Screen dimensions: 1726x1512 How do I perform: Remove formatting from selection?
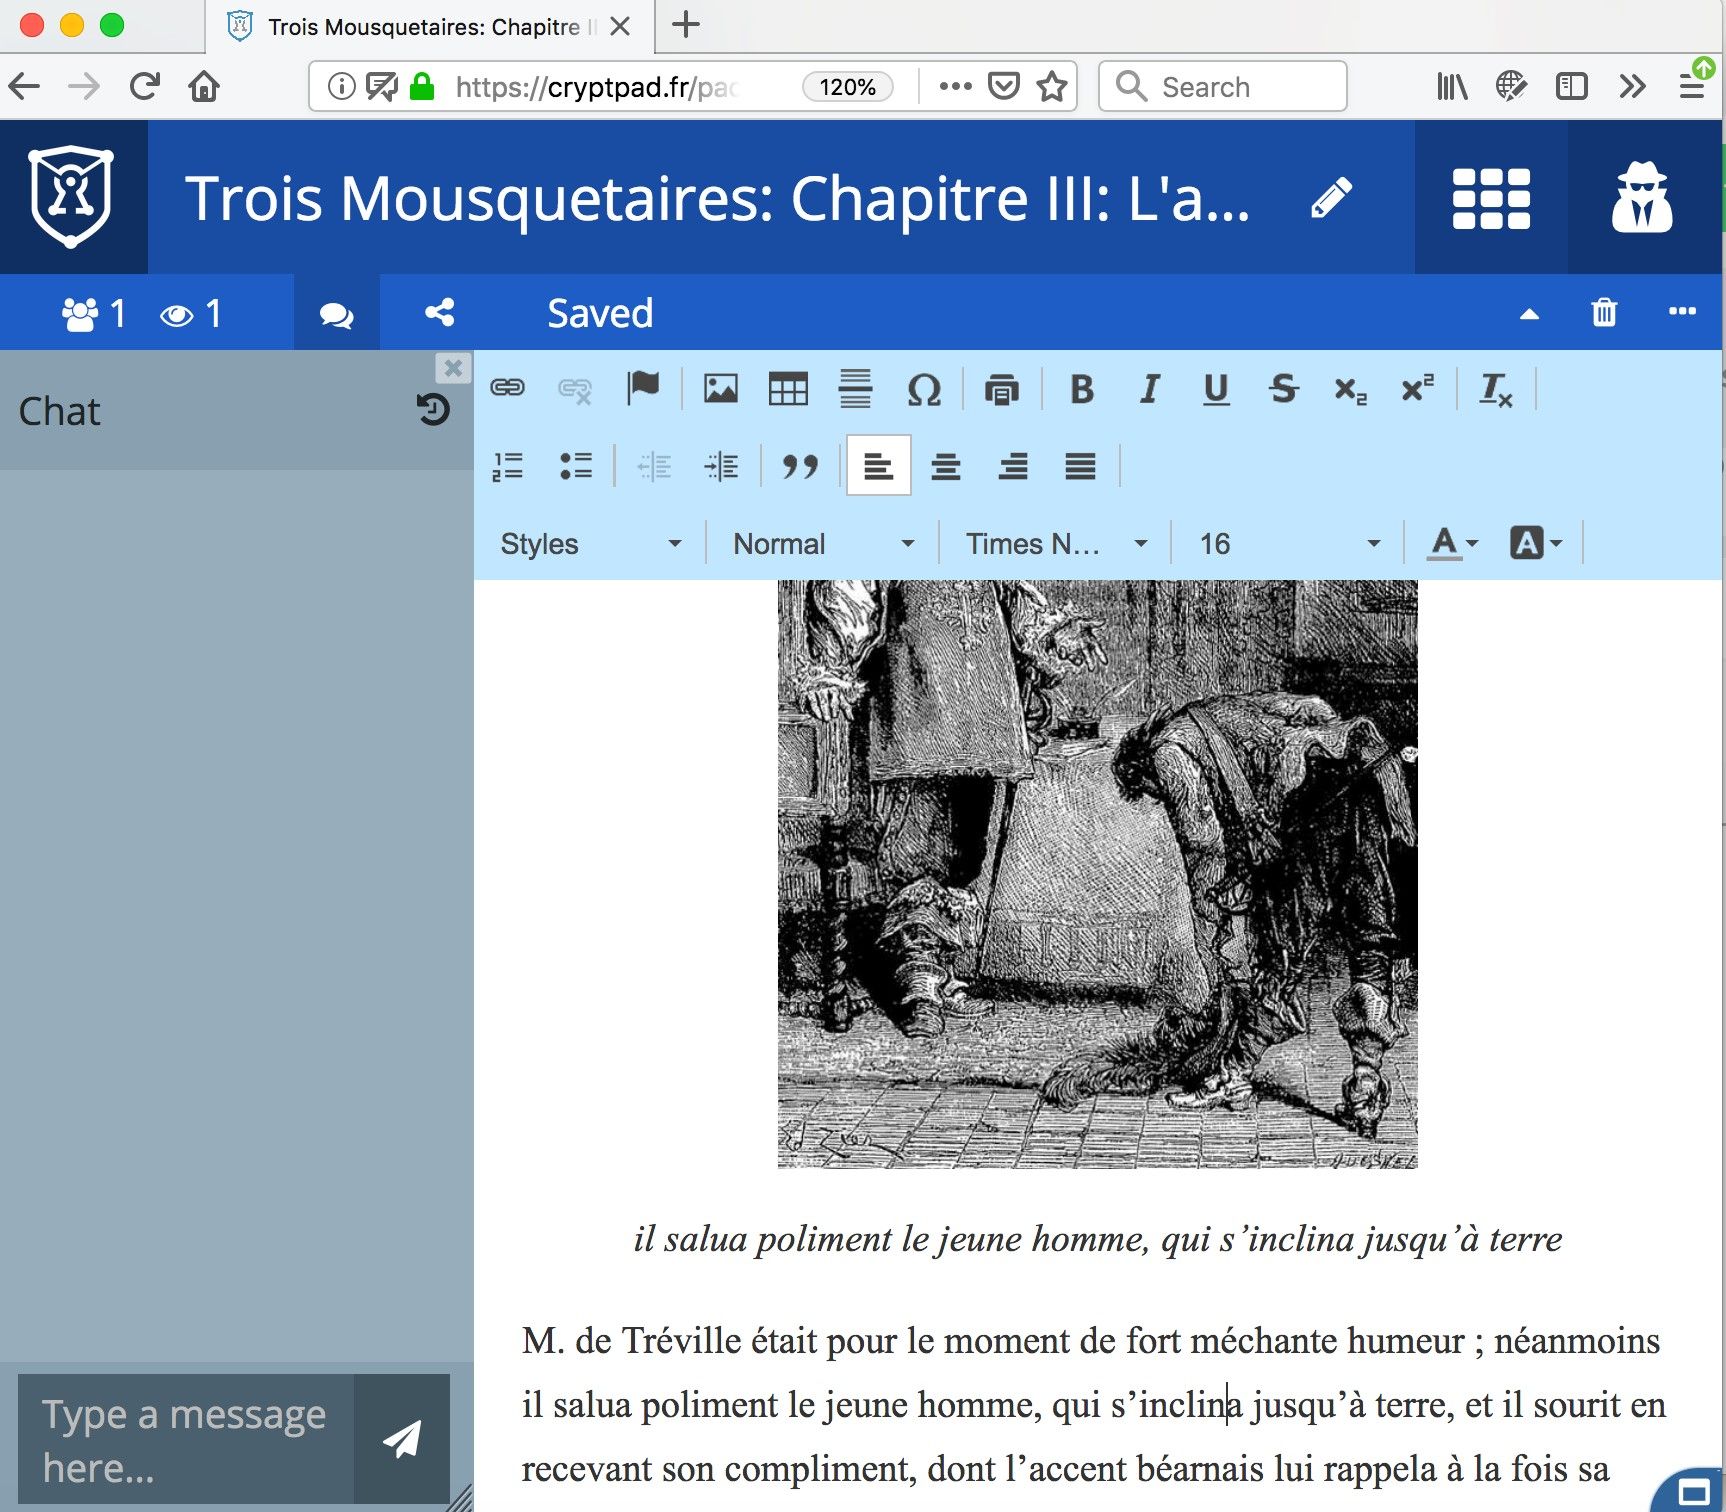[x=1495, y=389]
